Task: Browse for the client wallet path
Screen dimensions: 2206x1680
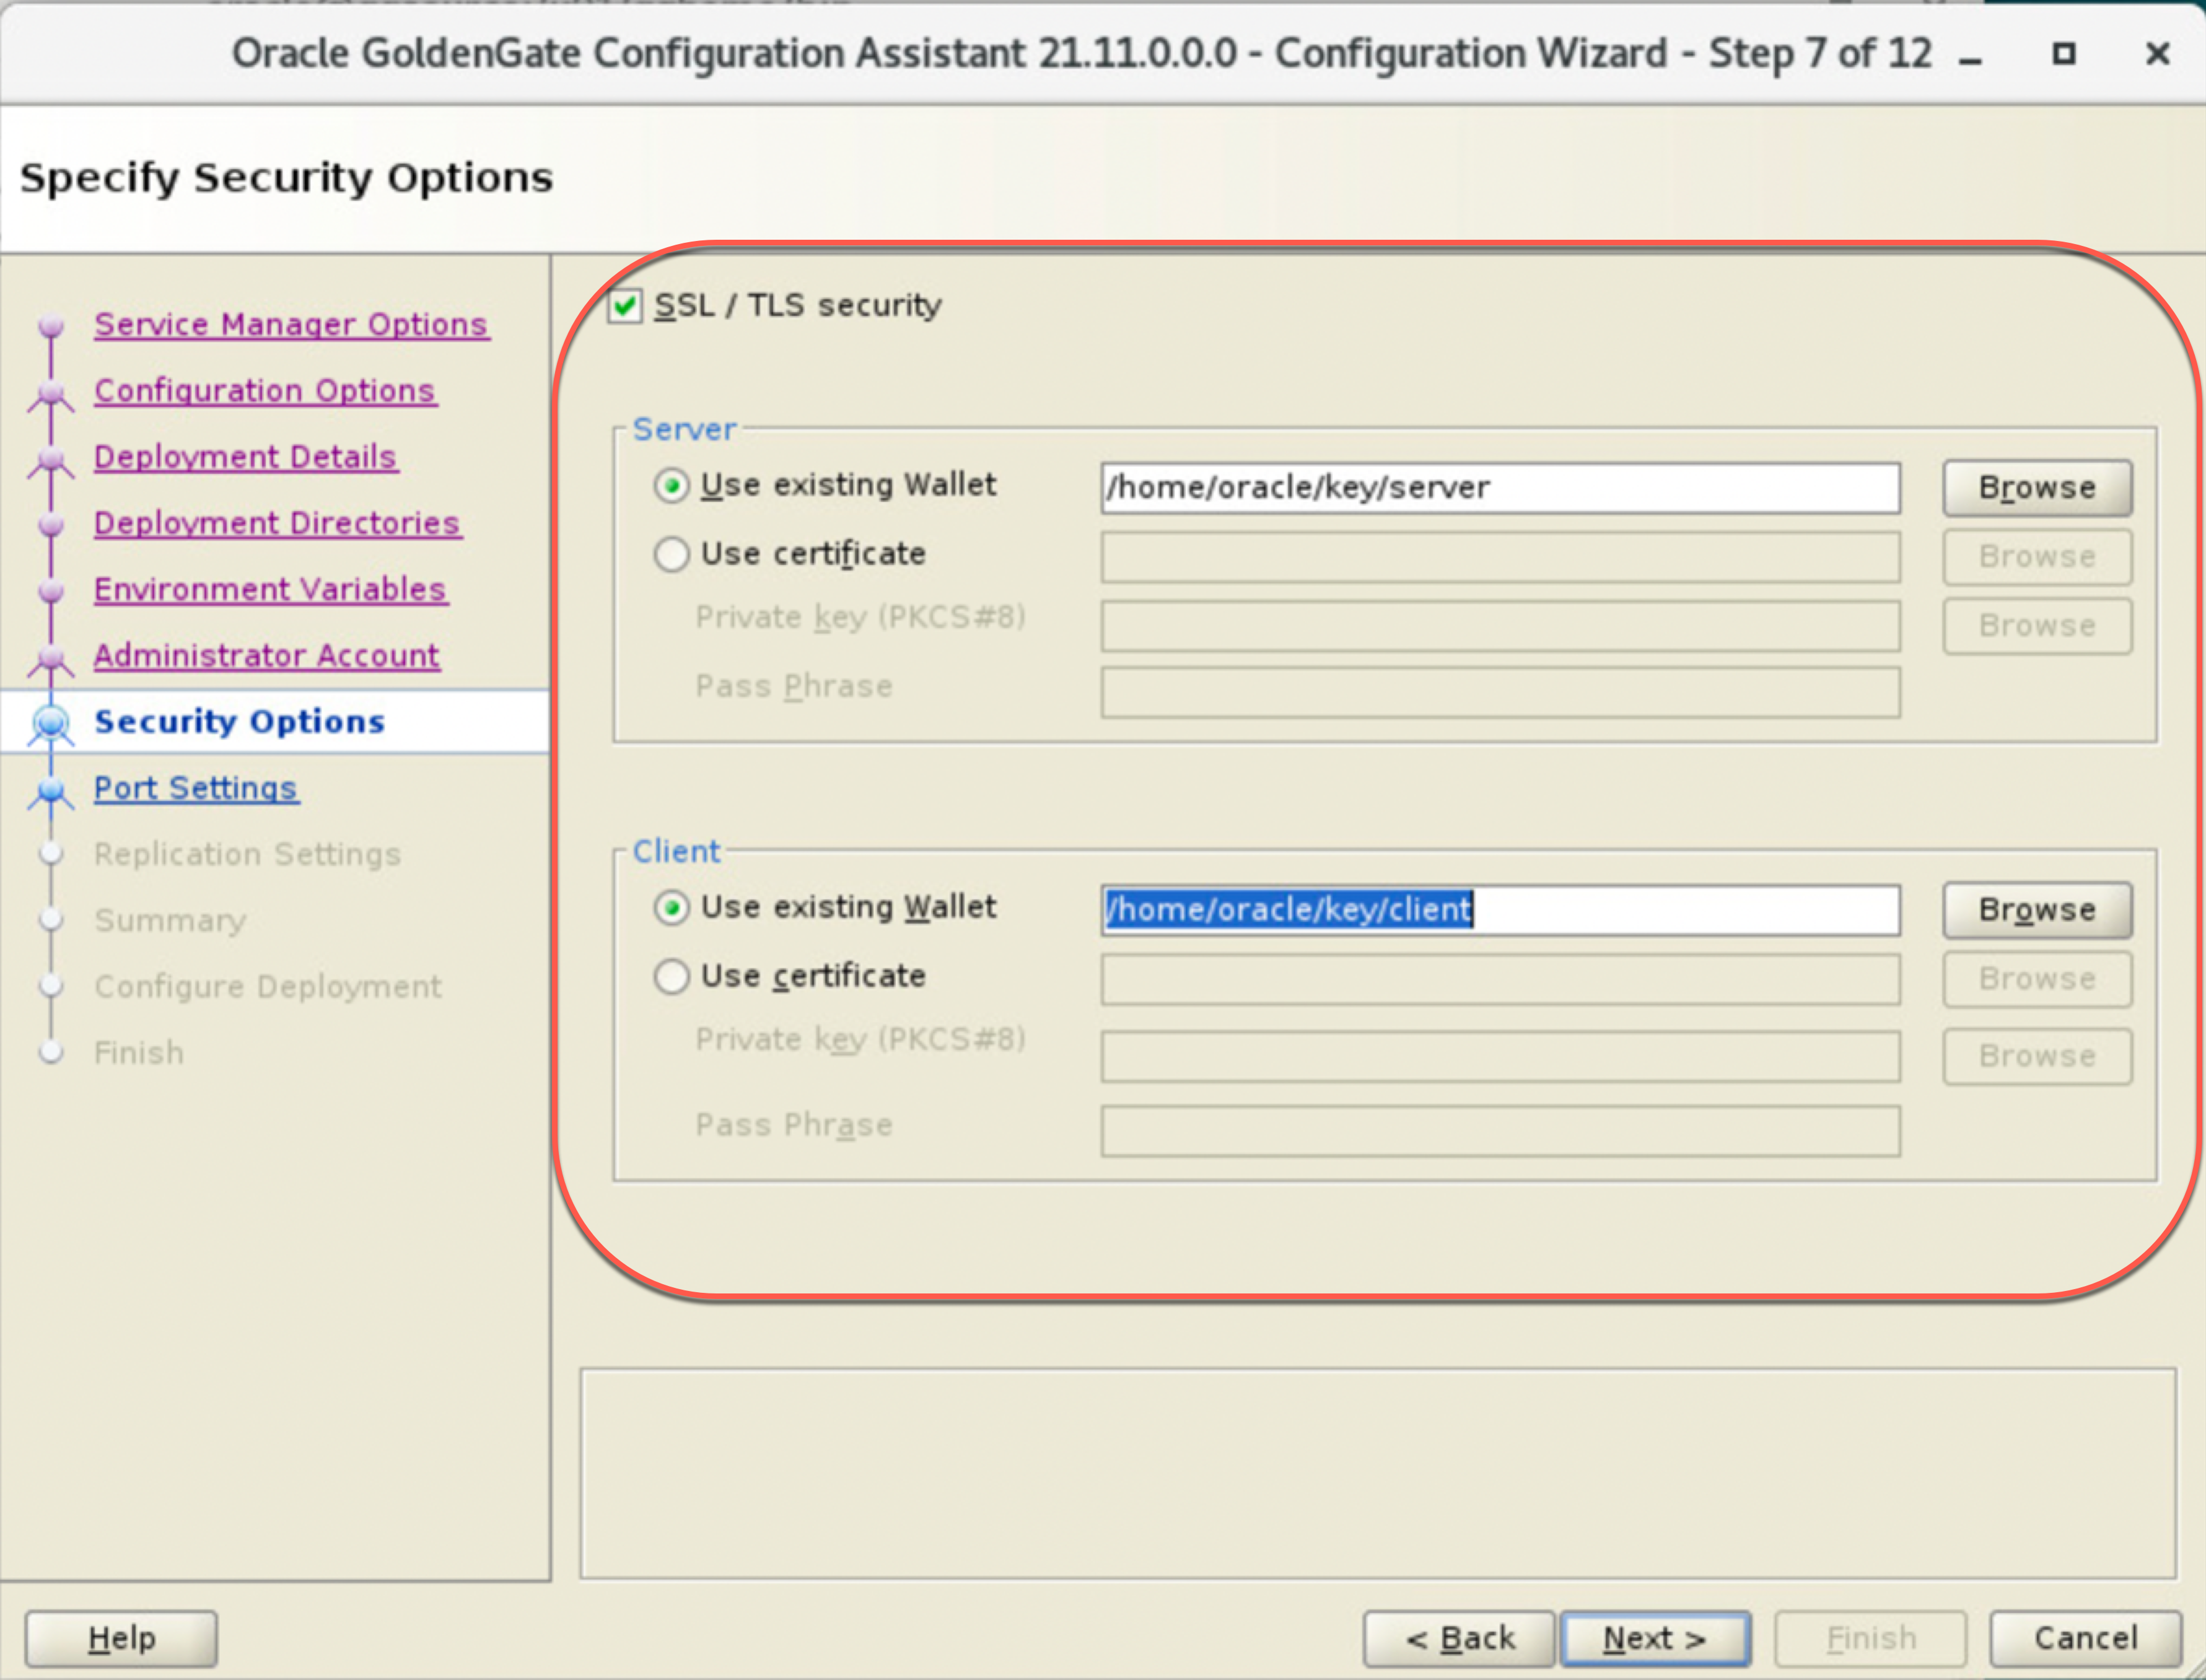Action: (2036, 910)
